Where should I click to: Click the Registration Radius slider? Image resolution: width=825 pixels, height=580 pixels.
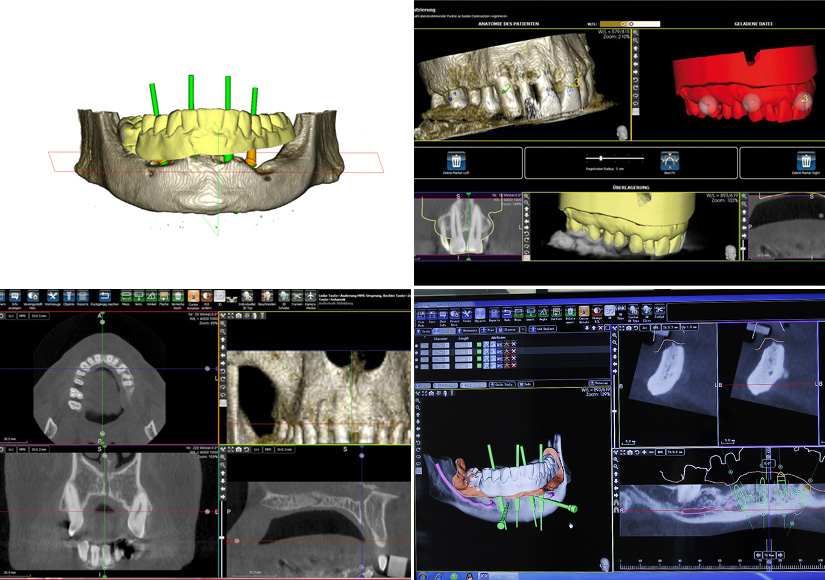click(600, 158)
